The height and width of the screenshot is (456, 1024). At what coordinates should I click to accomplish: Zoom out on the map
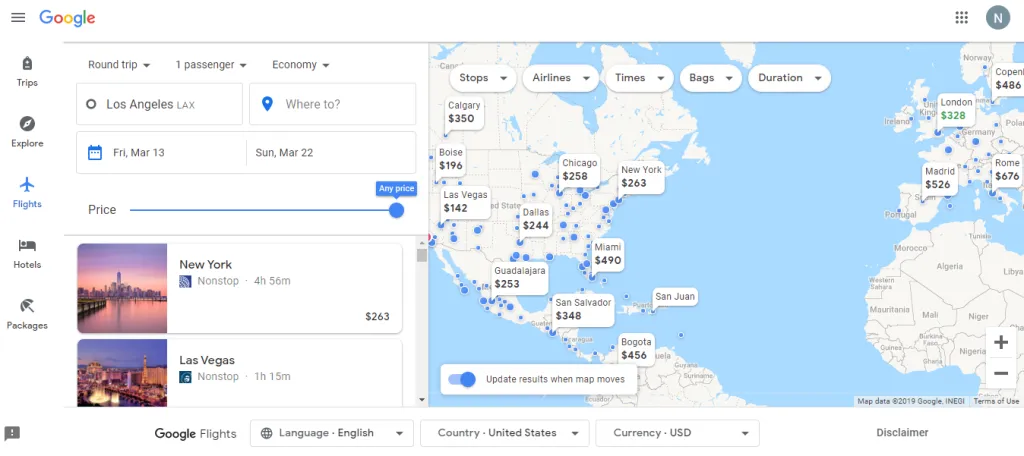pos(1000,374)
